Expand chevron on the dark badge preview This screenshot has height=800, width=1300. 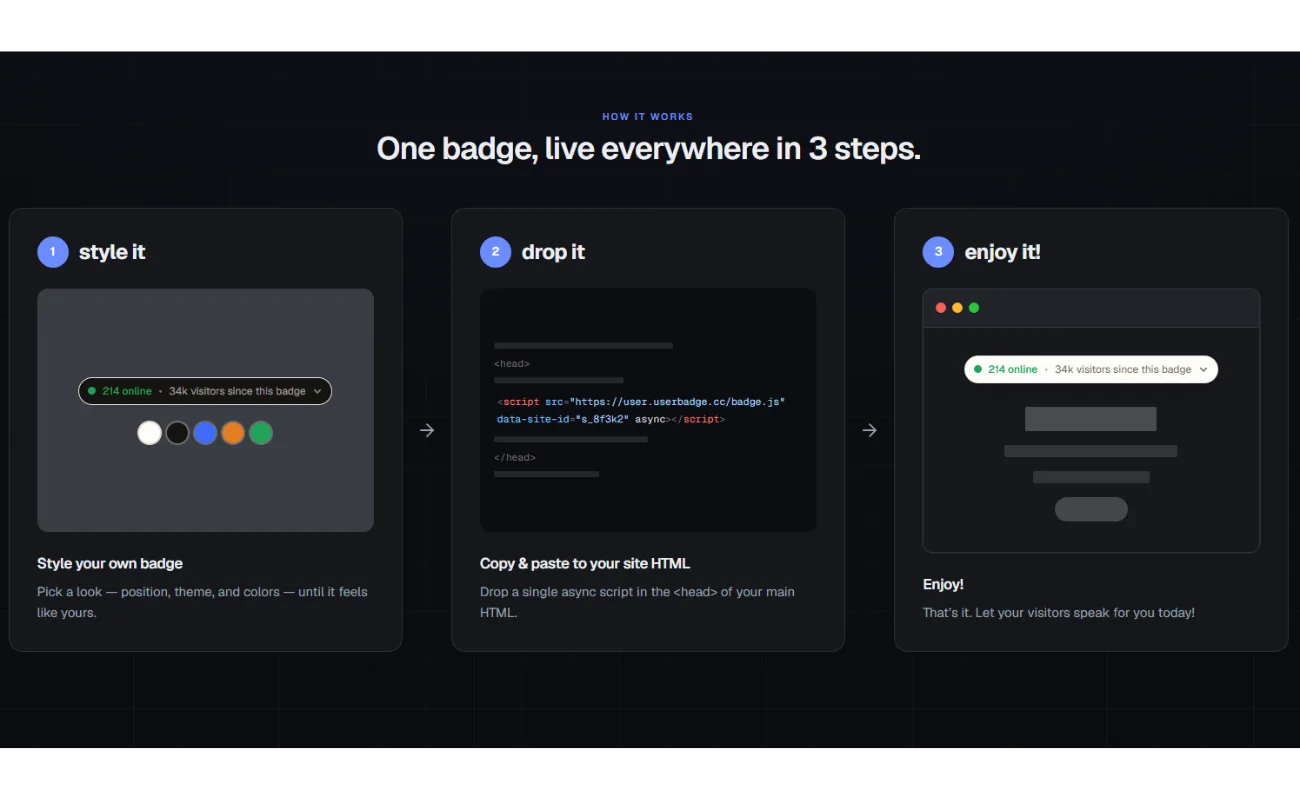[x=318, y=391]
